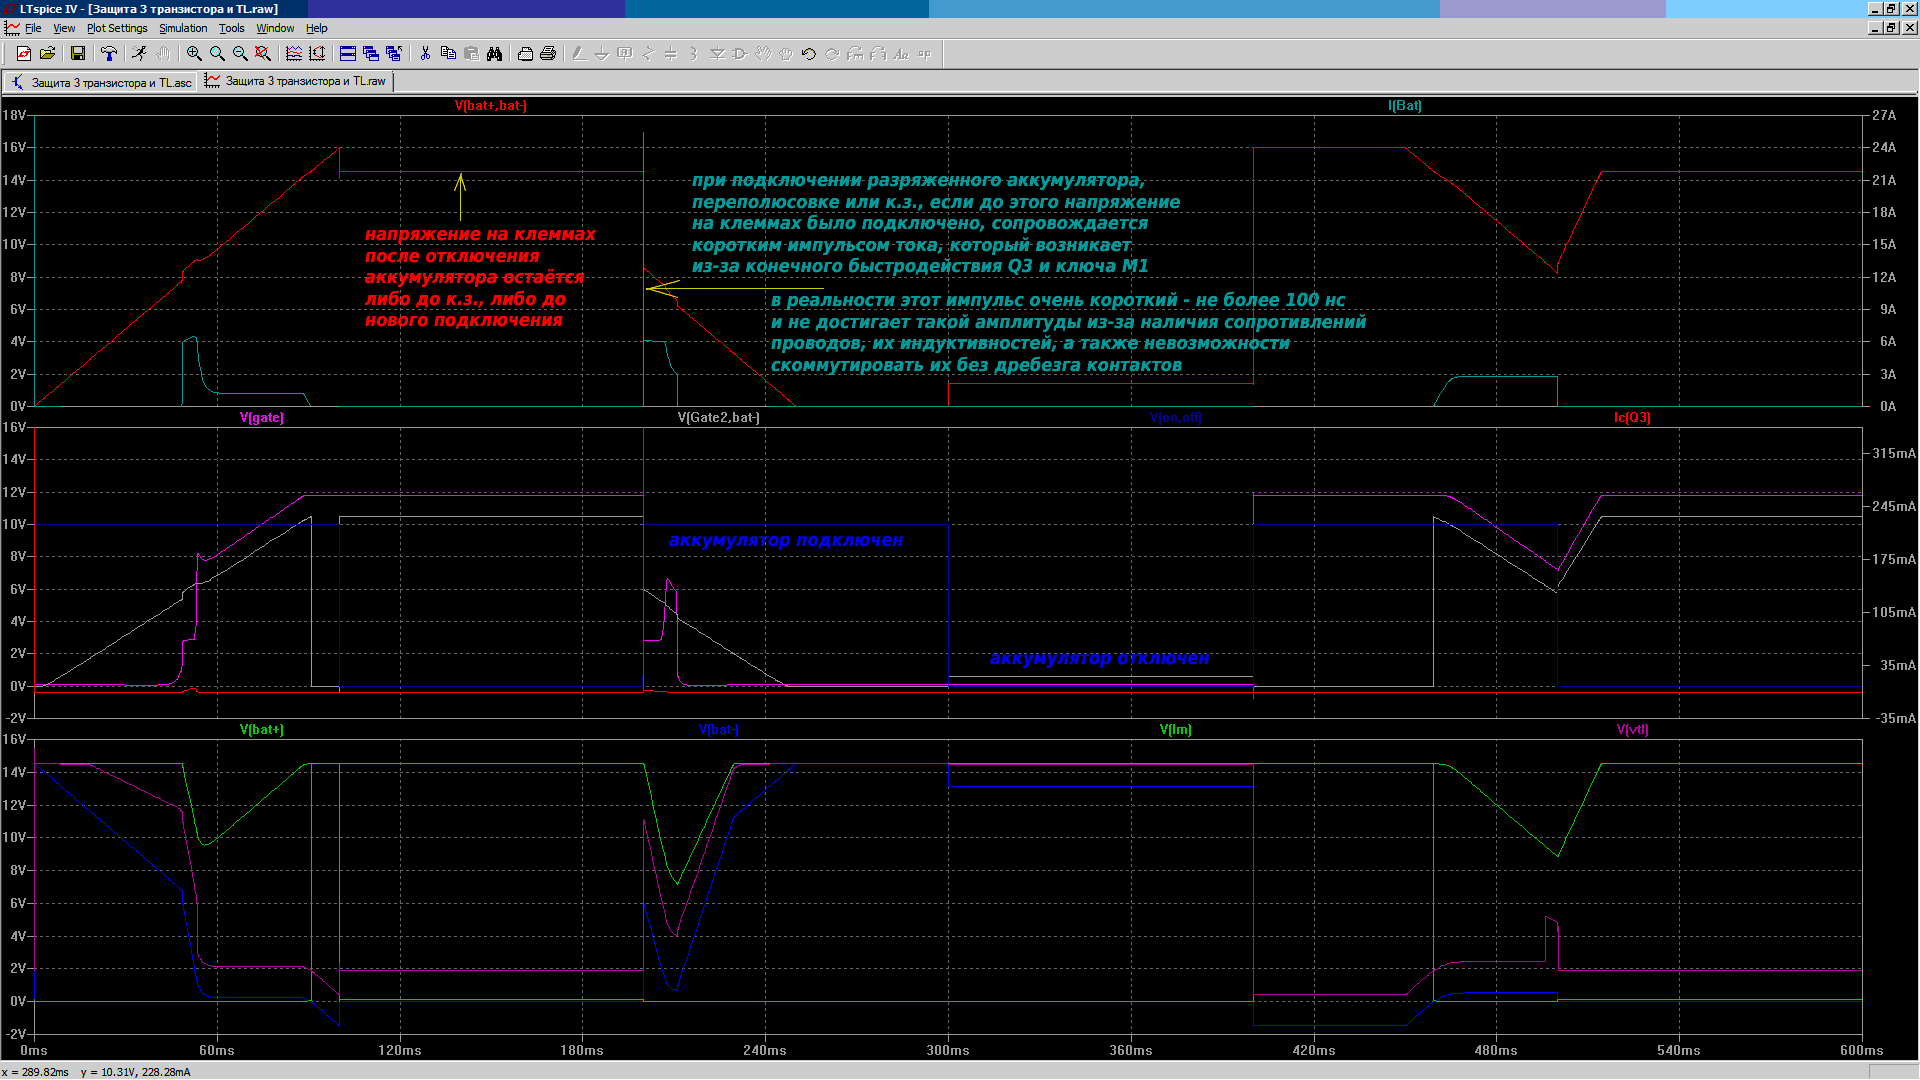Open the pick visible traces icon

tap(294, 54)
